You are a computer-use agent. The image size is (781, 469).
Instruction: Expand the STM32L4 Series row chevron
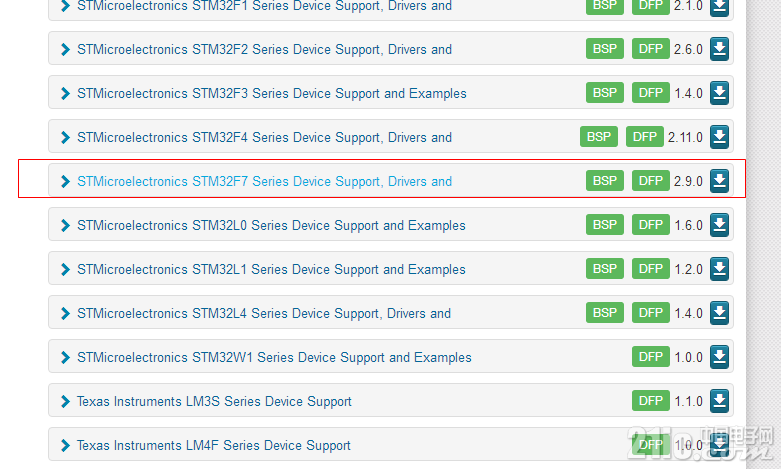[65, 313]
